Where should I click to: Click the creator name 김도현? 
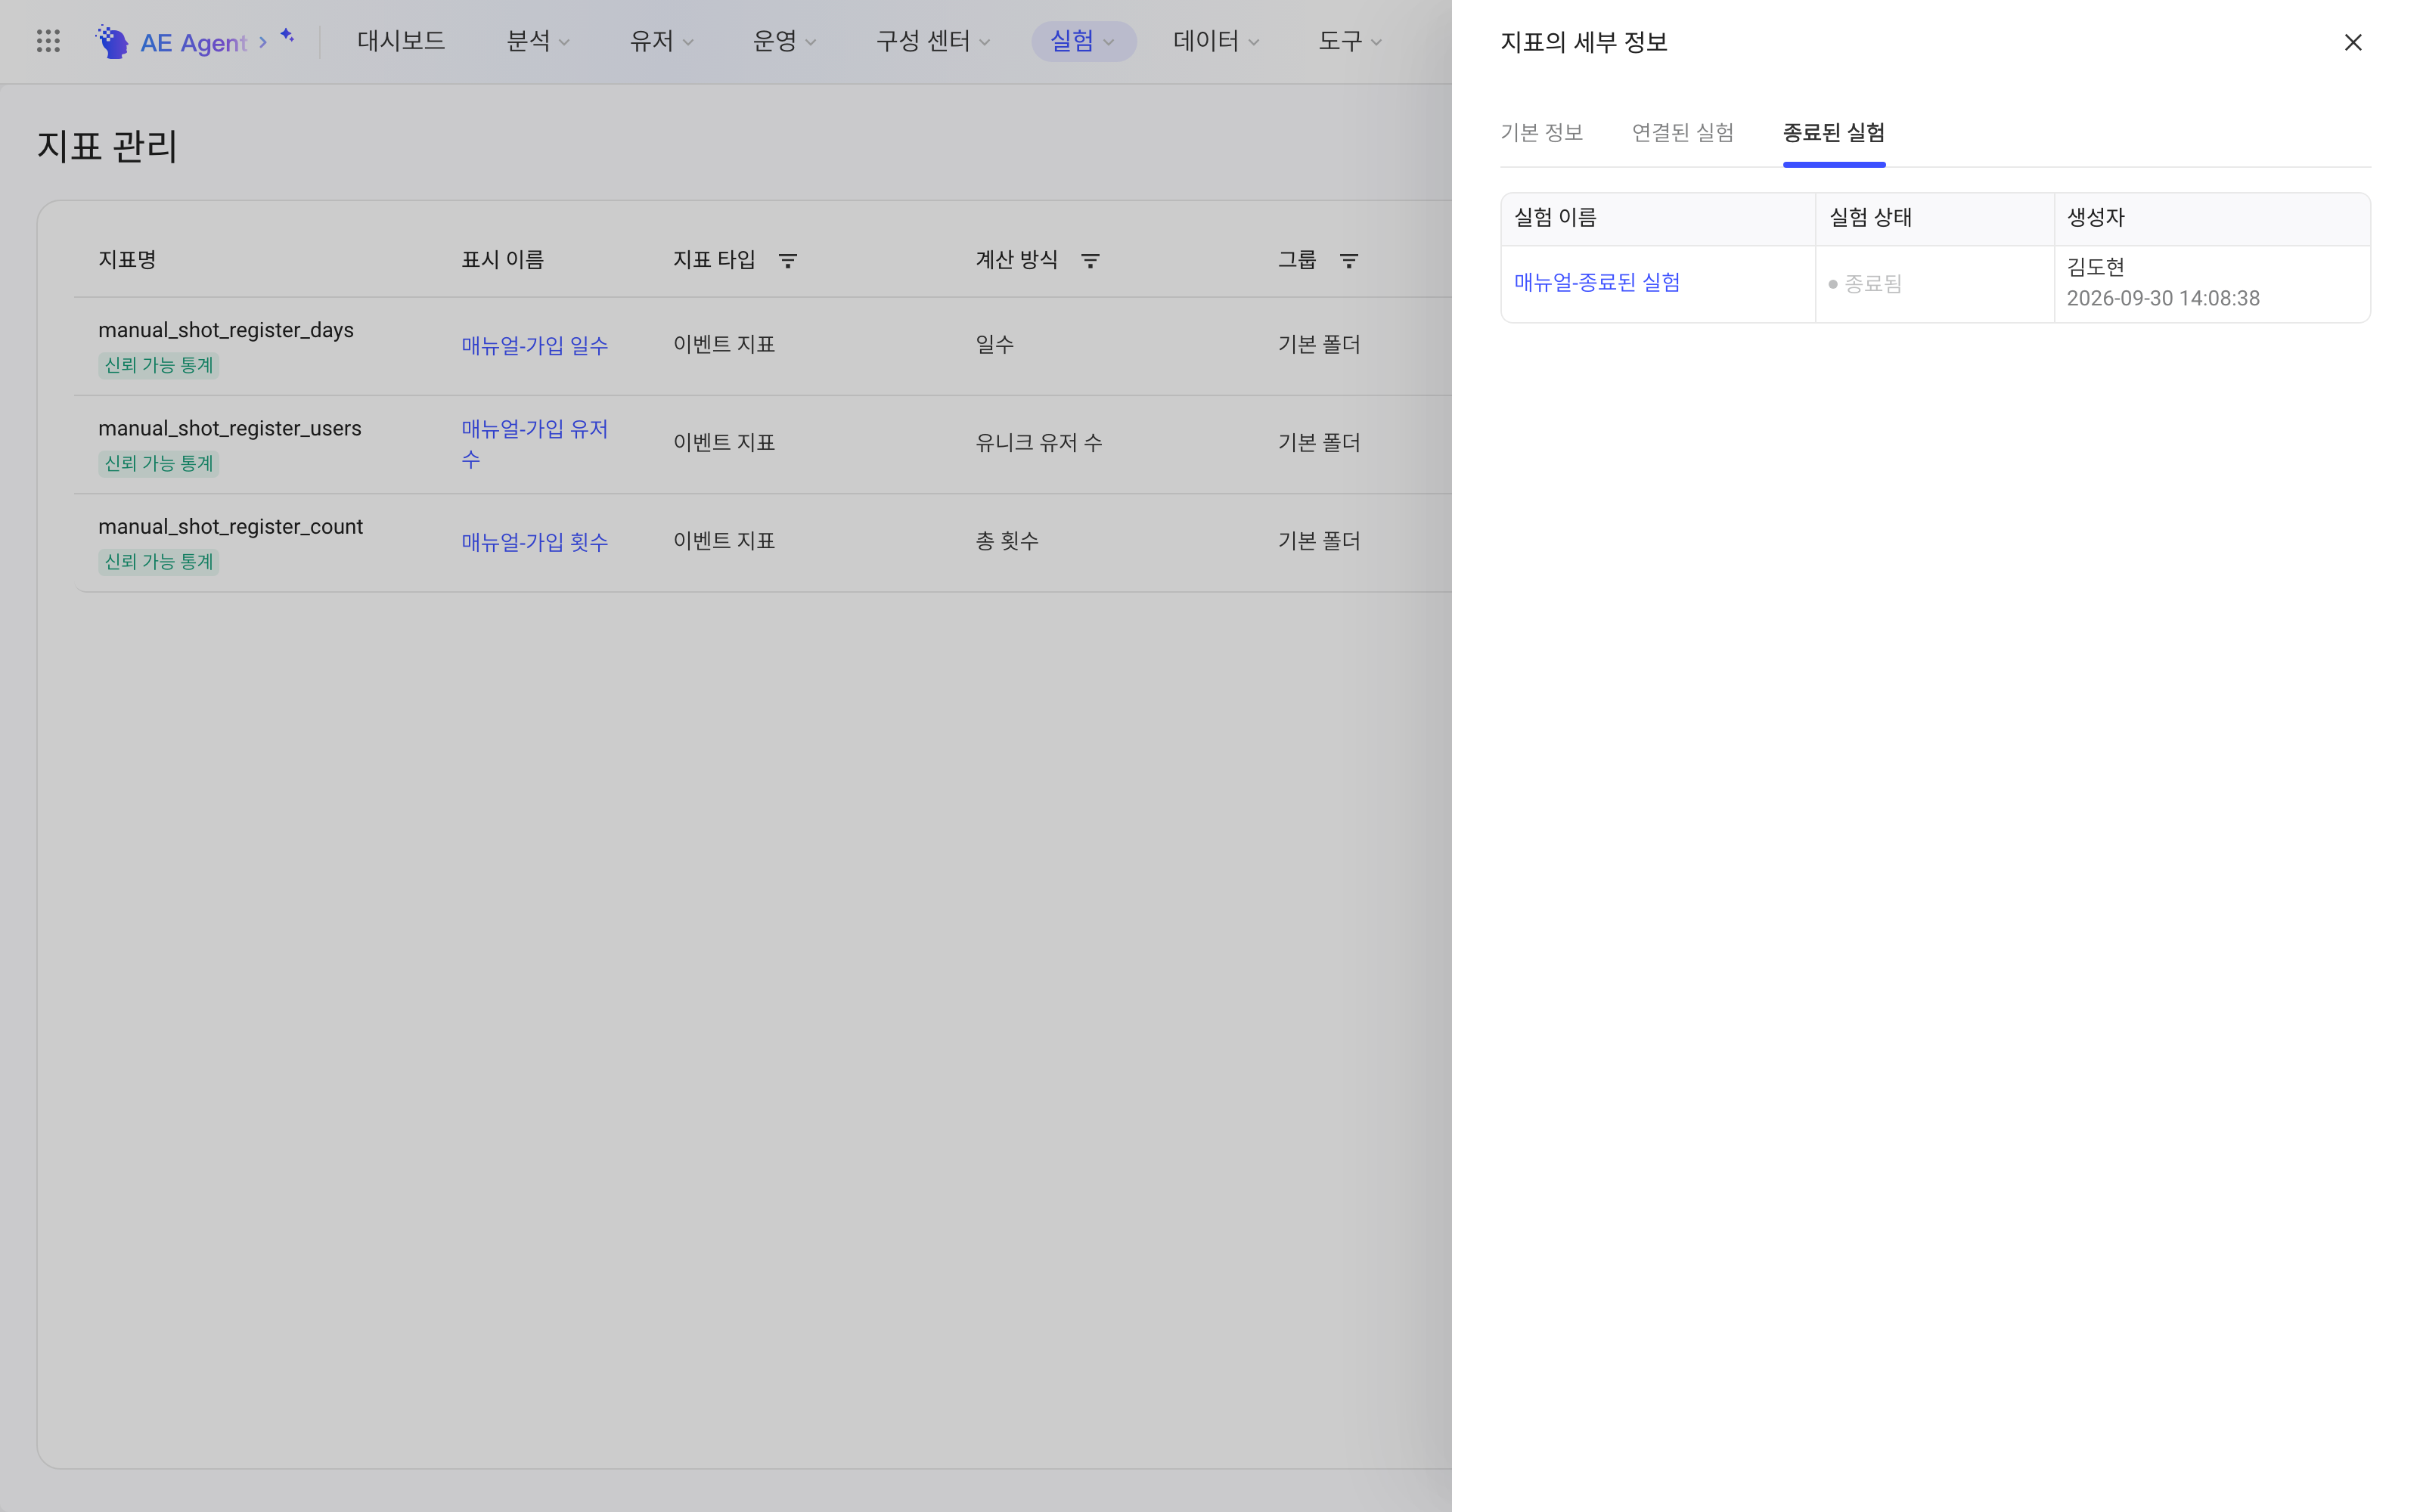tap(2095, 267)
